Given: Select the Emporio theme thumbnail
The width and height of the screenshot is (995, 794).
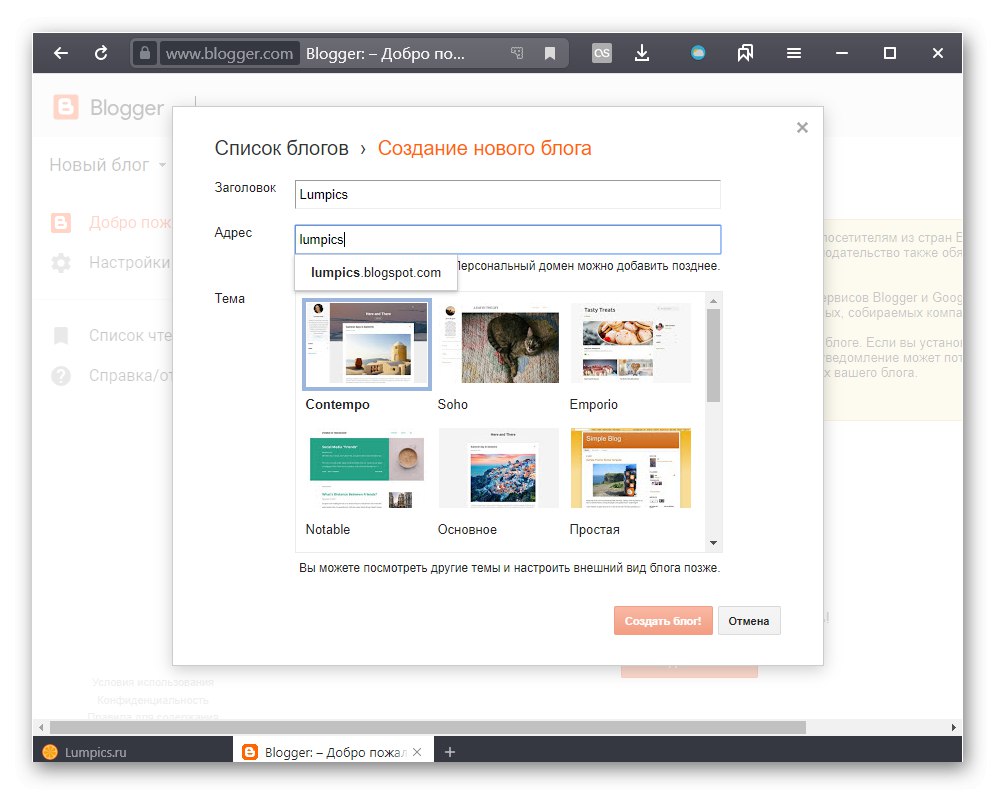Looking at the screenshot, I should [x=631, y=344].
